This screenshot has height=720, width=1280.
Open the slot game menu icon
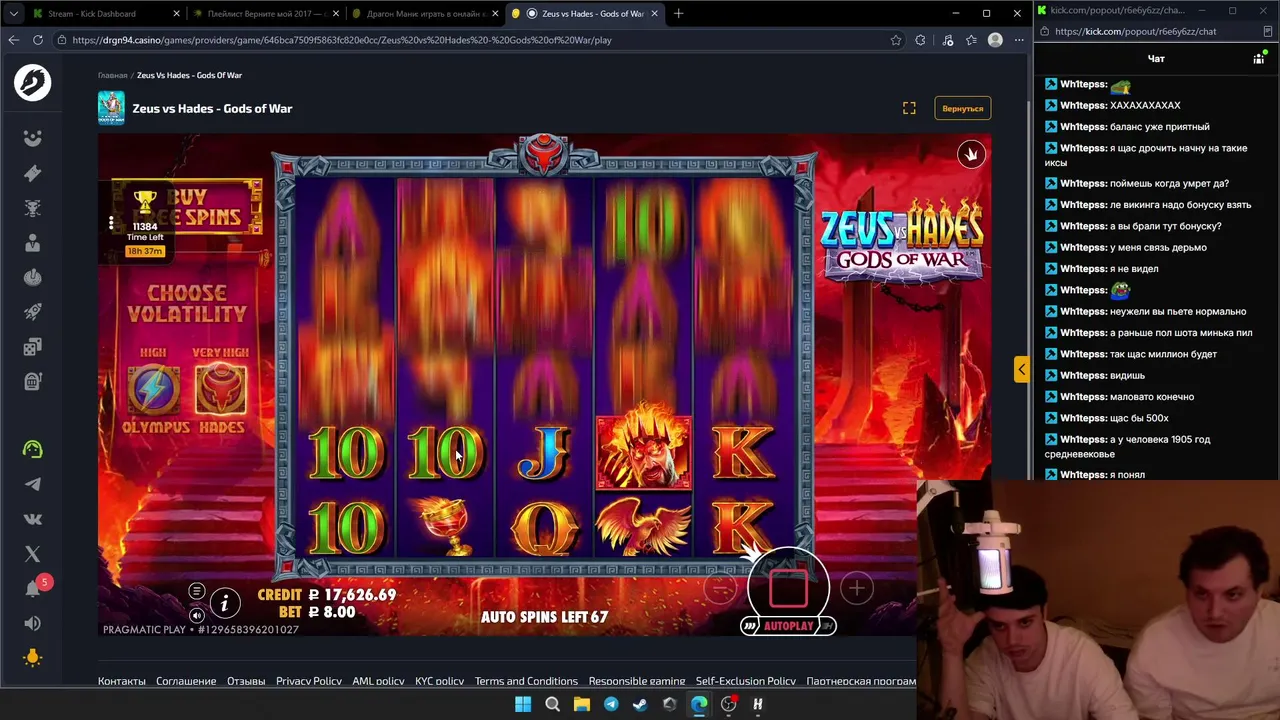197,591
